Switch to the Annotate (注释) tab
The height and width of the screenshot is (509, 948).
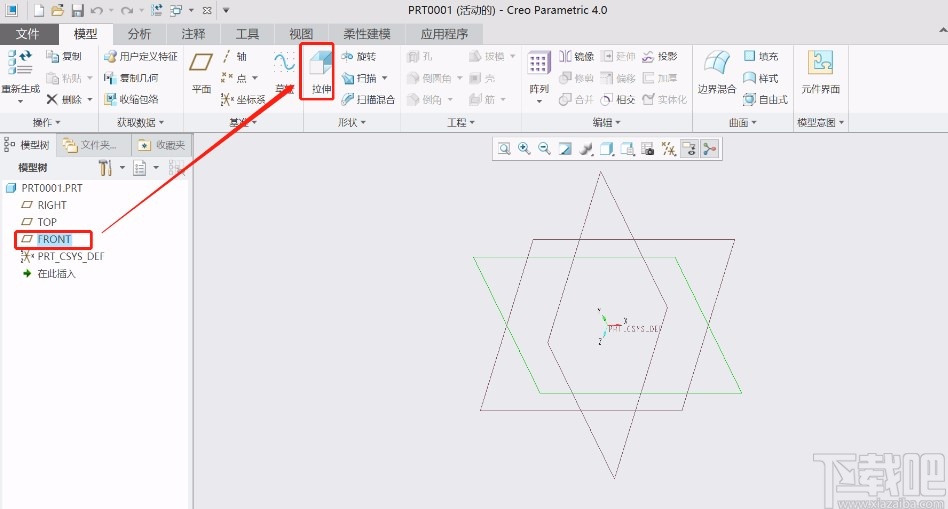(x=193, y=34)
